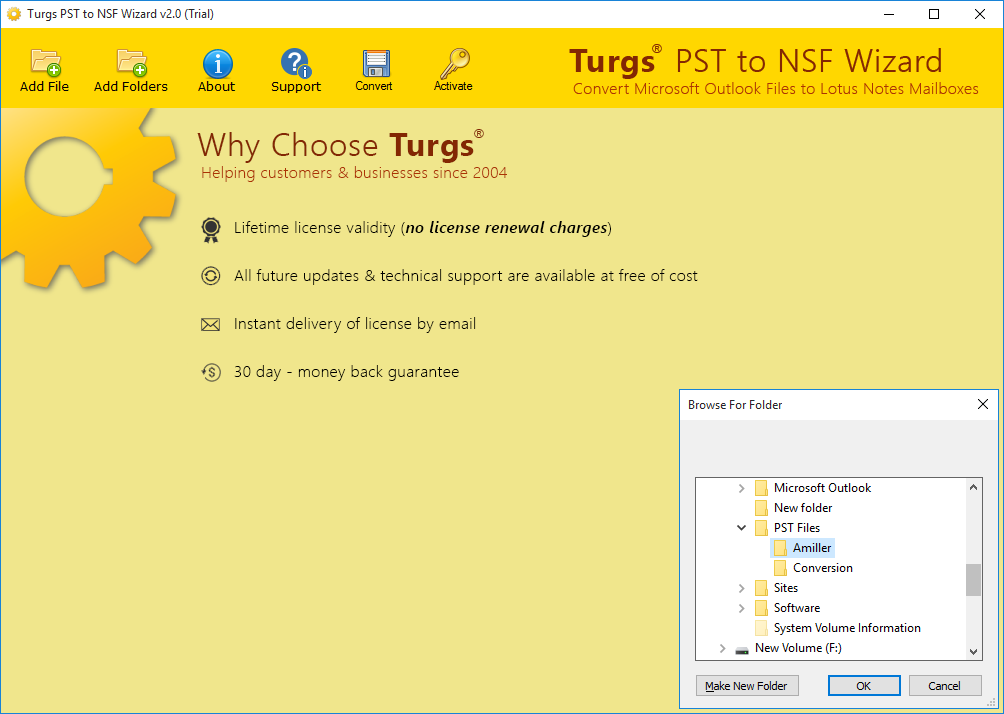1004x714 pixels.
Task: Click the 'Turgs PST to NSF Wizard' banner title
Action: [756, 61]
